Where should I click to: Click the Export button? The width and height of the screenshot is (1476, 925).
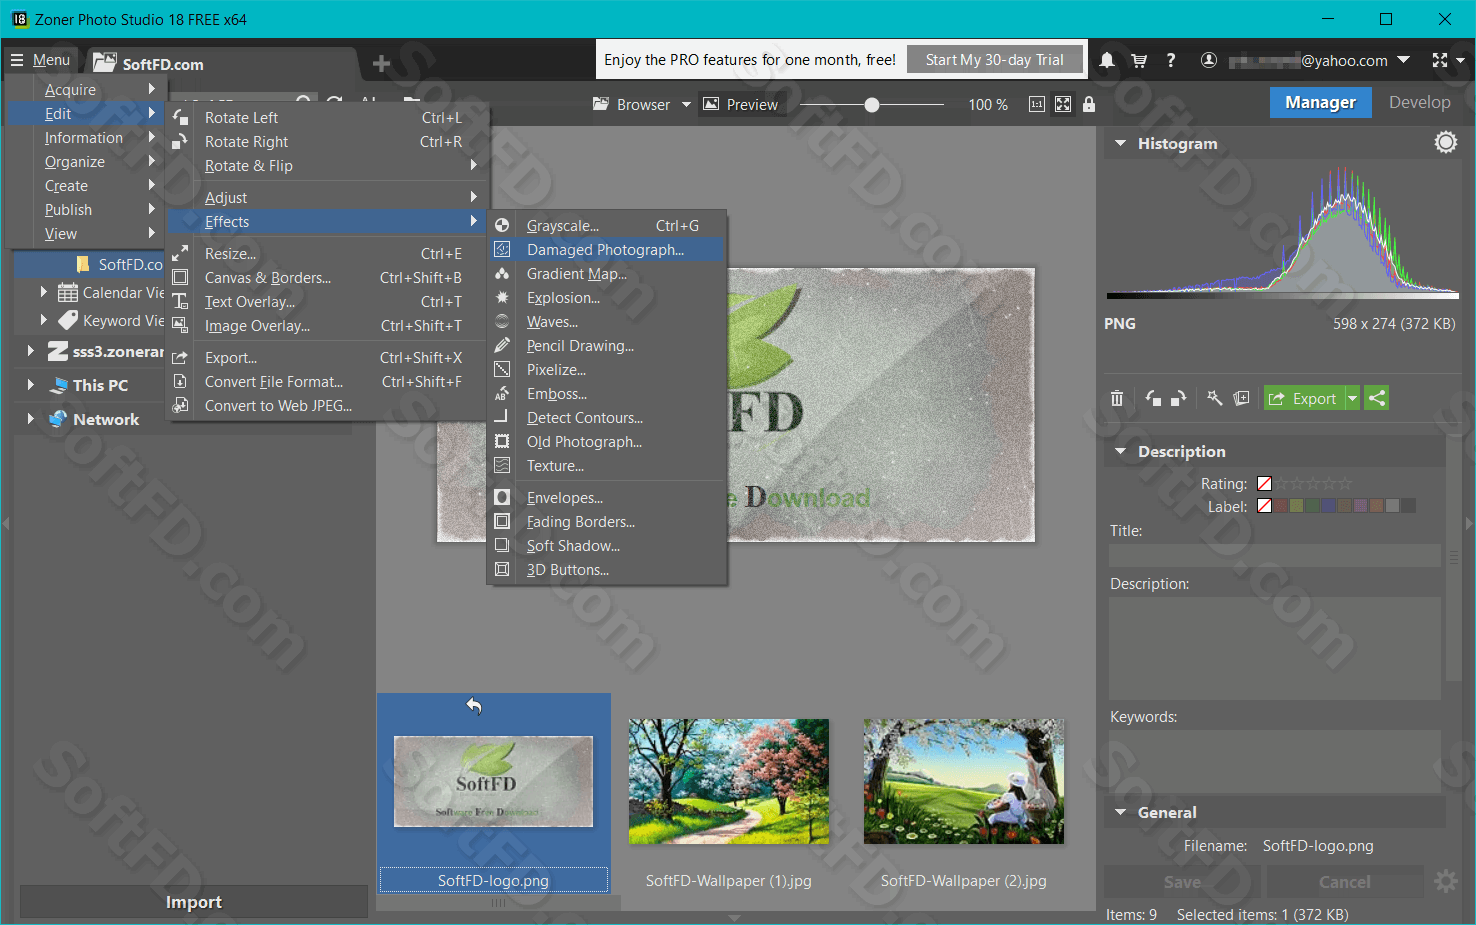tap(1304, 398)
